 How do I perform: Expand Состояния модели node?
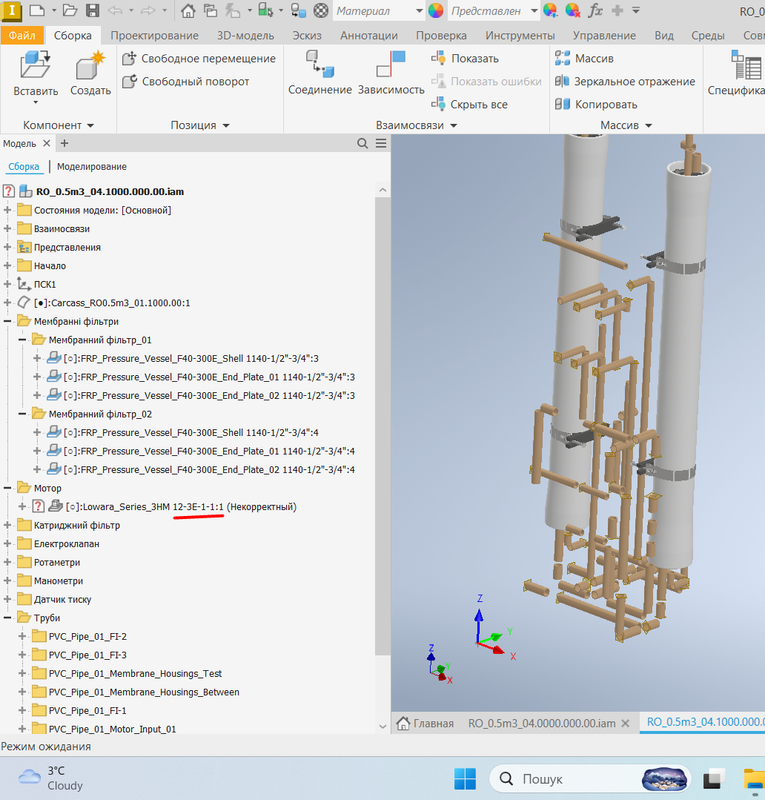[7, 210]
